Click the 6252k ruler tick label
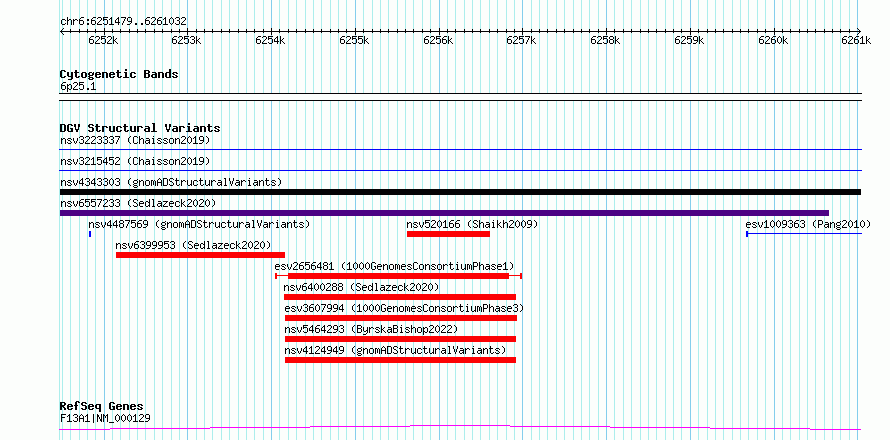Image resolution: width=890 pixels, height=440 pixels. 103,40
